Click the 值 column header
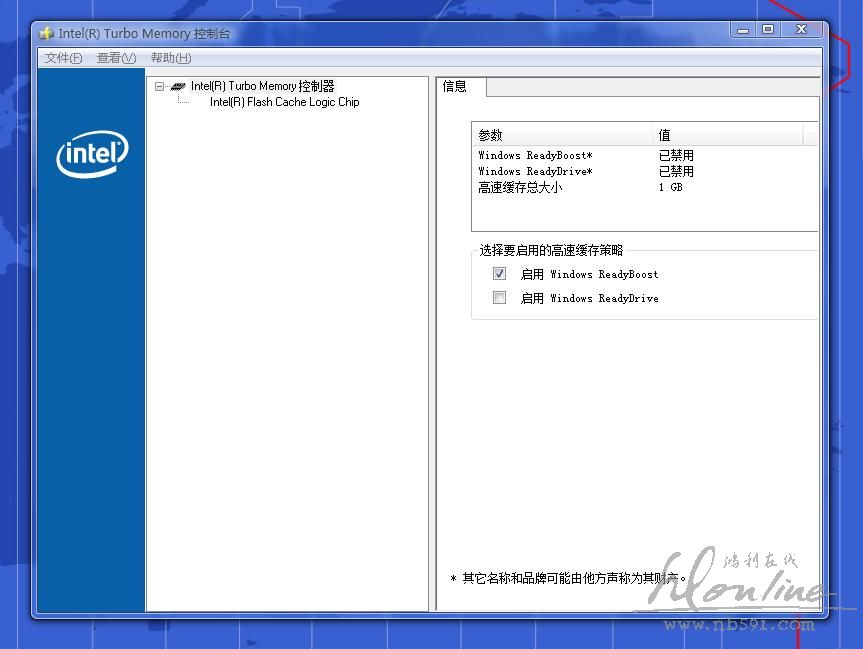 728,135
